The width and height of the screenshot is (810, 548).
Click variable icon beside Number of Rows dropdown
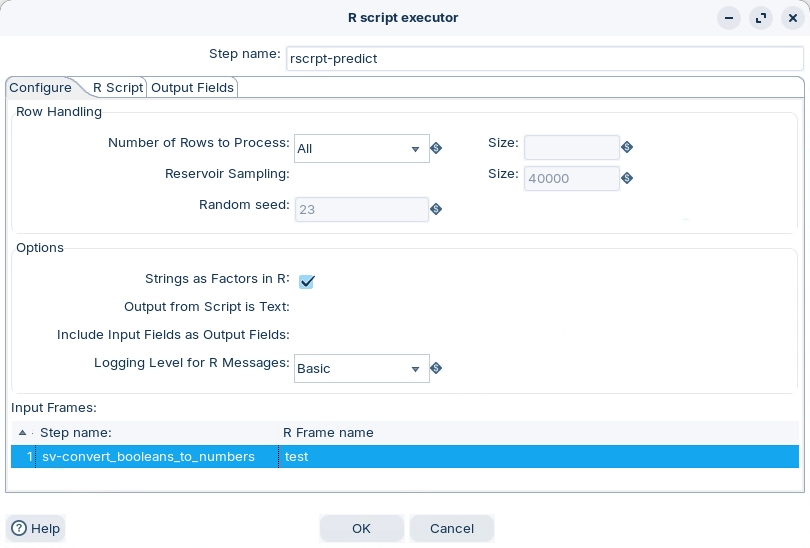tap(436, 149)
